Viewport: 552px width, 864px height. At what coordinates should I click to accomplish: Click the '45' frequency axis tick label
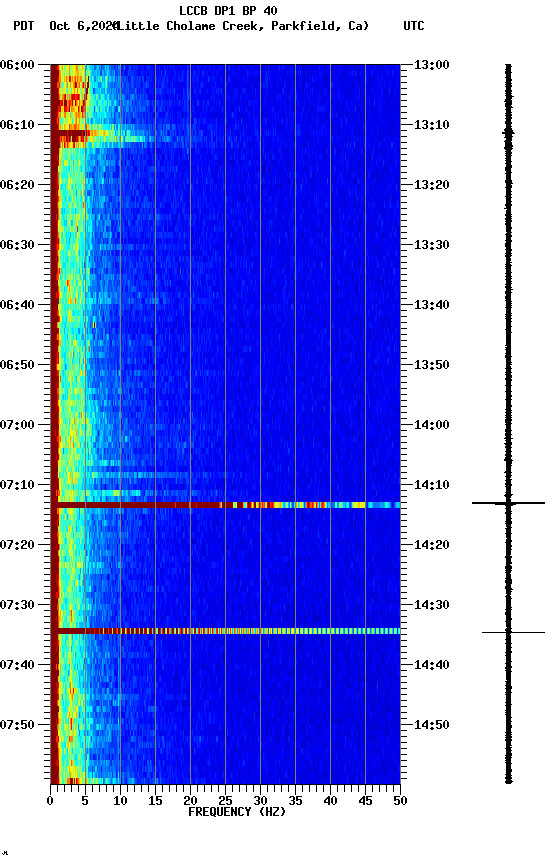(365, 801)
